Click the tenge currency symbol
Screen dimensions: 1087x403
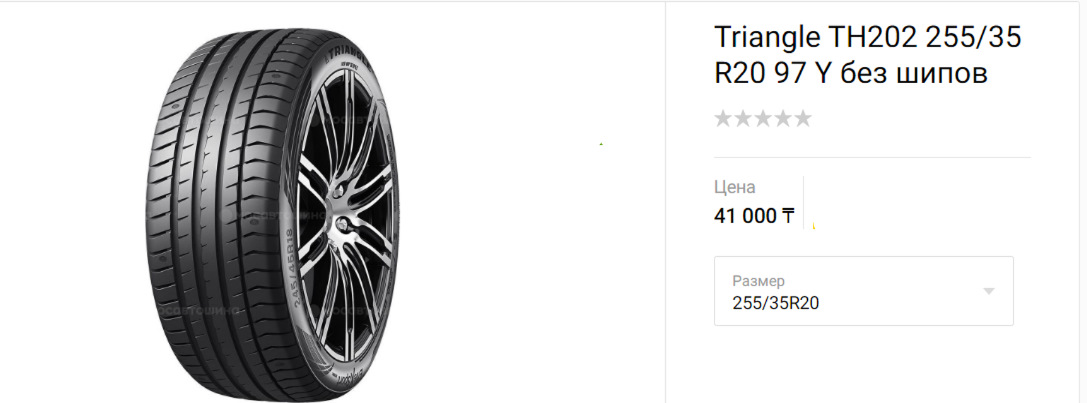click(x=788, y=215)
